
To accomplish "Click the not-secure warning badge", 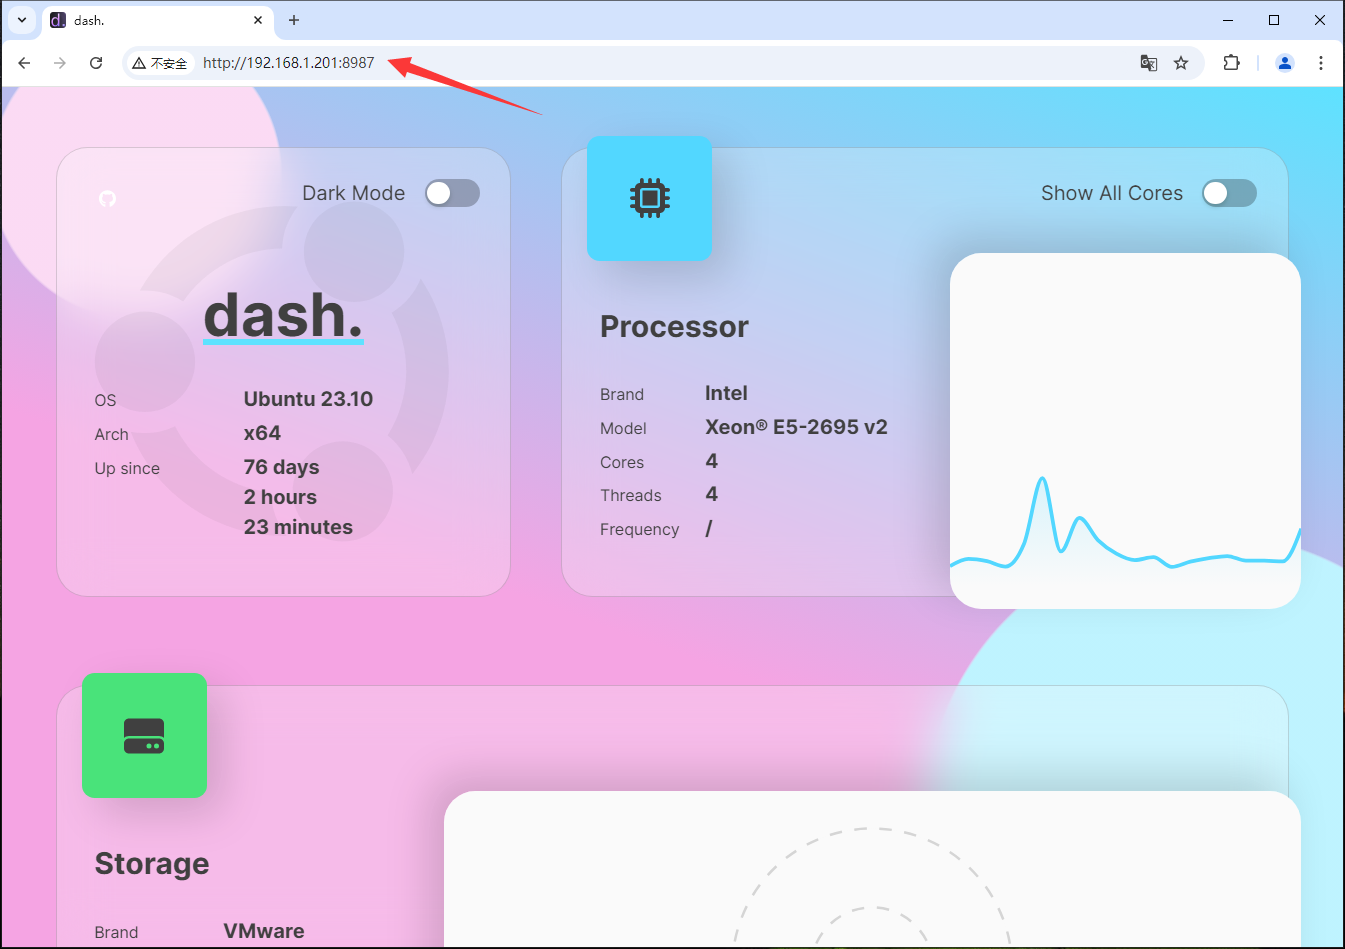I will [160, 63].
